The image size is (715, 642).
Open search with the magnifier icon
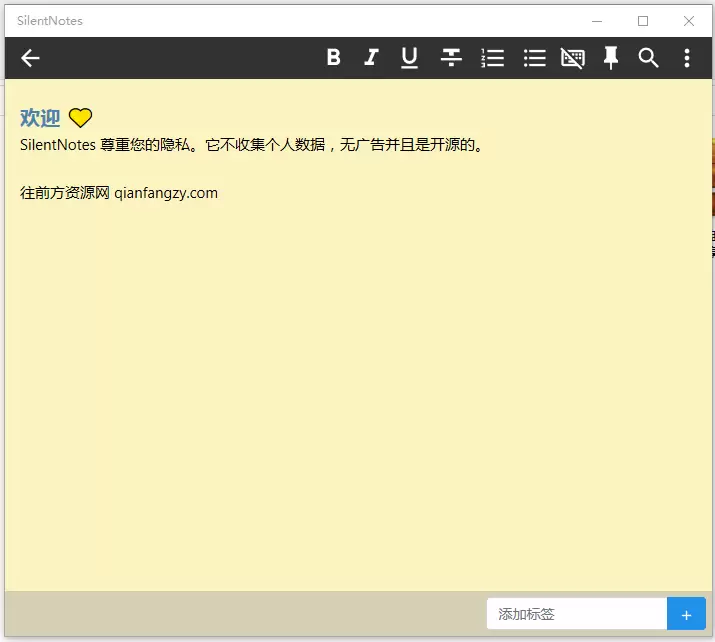click(648, 58)
